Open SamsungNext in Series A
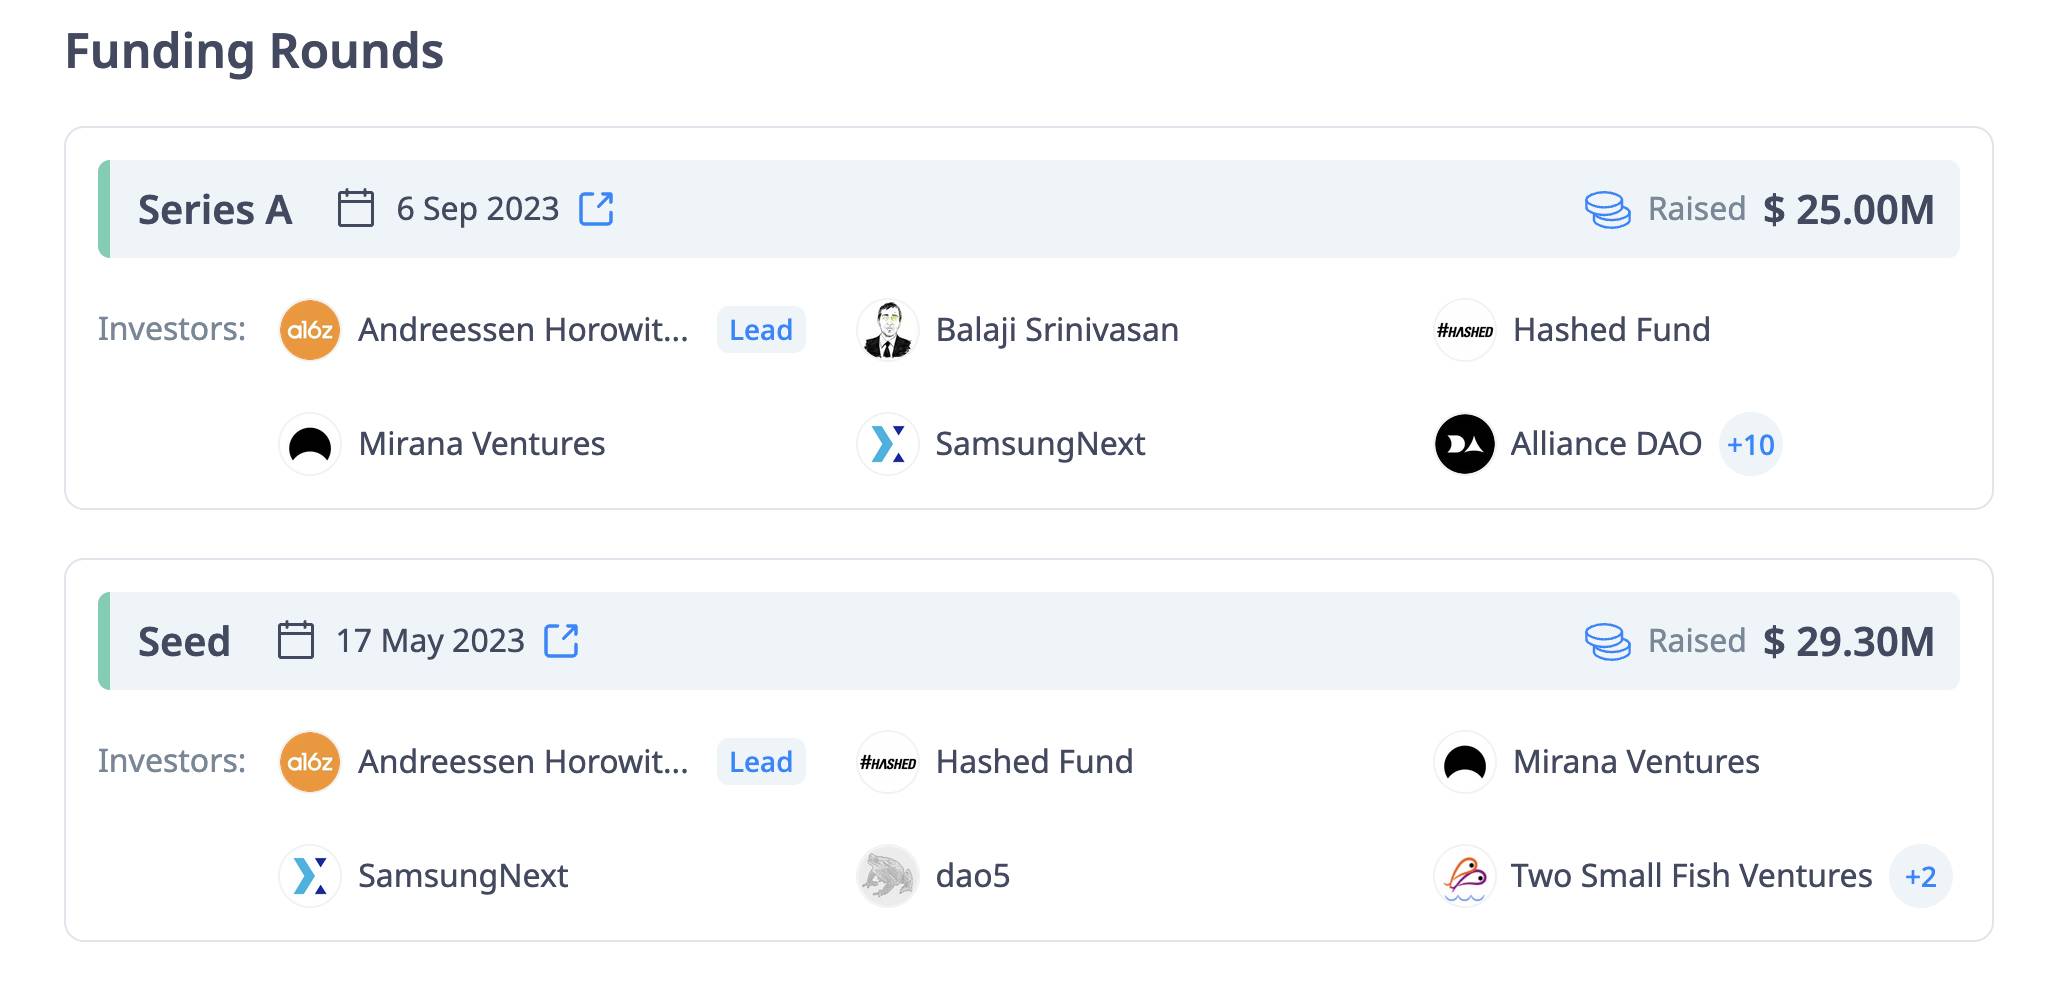 [x=1040, y=444]
